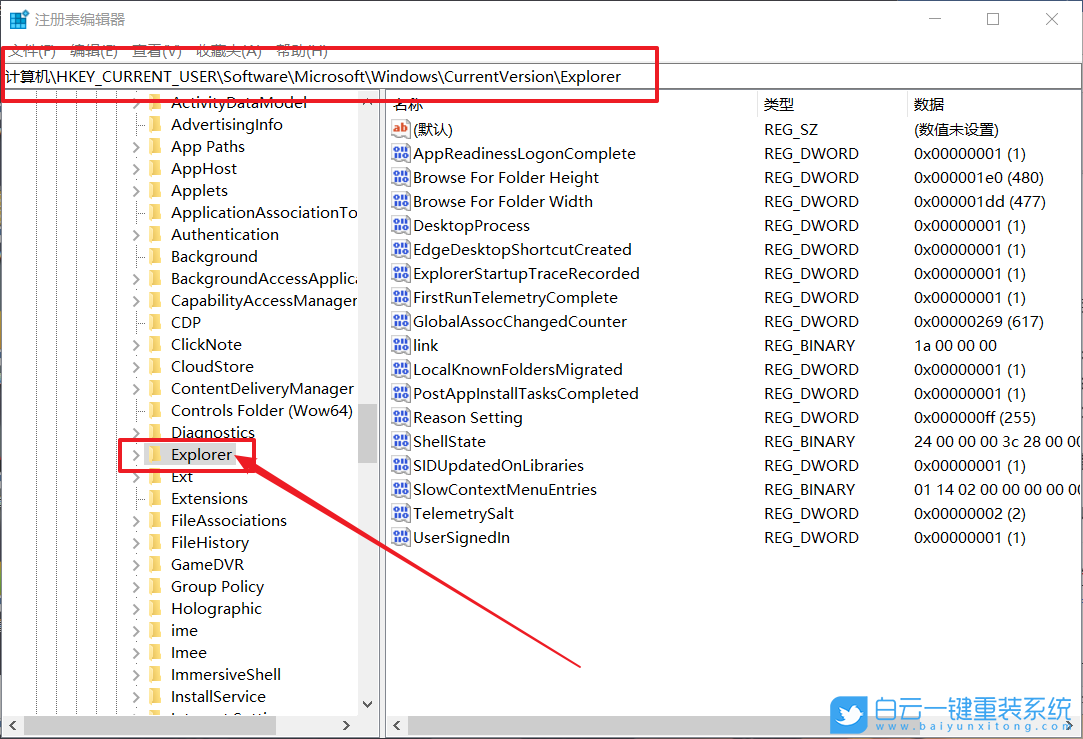Click the TelemetrySalt value icon
Image resolution: width=1083 pixels, height=739 pixels.
click(x=400, y=514)
